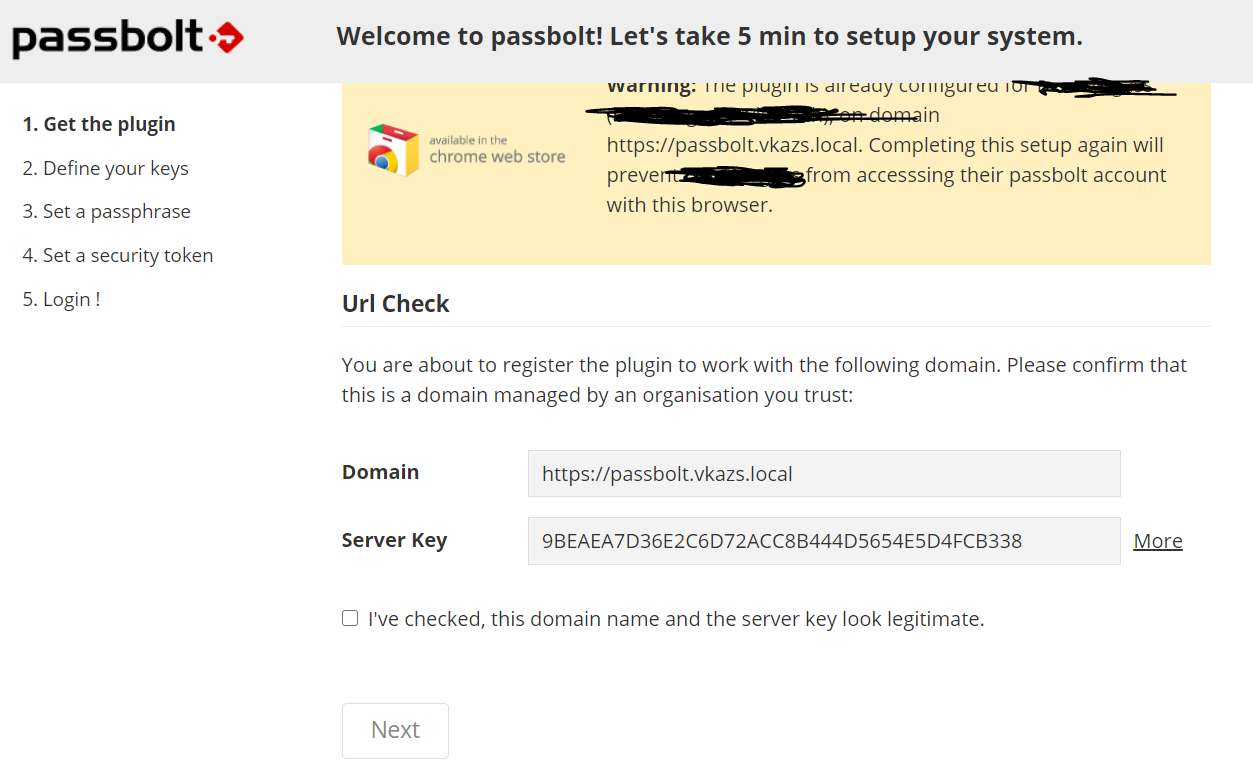
Task: Select step 2 Define your keys
Action: [106, 168]
